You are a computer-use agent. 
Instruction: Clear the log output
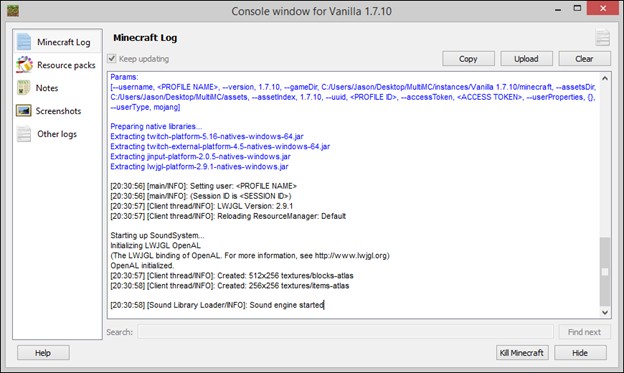(x=585, y=59)
